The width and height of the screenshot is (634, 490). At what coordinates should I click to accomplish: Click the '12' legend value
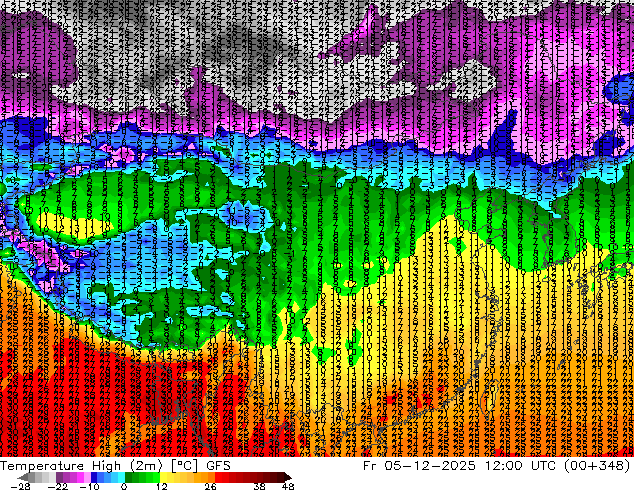(x=162, y=486)
